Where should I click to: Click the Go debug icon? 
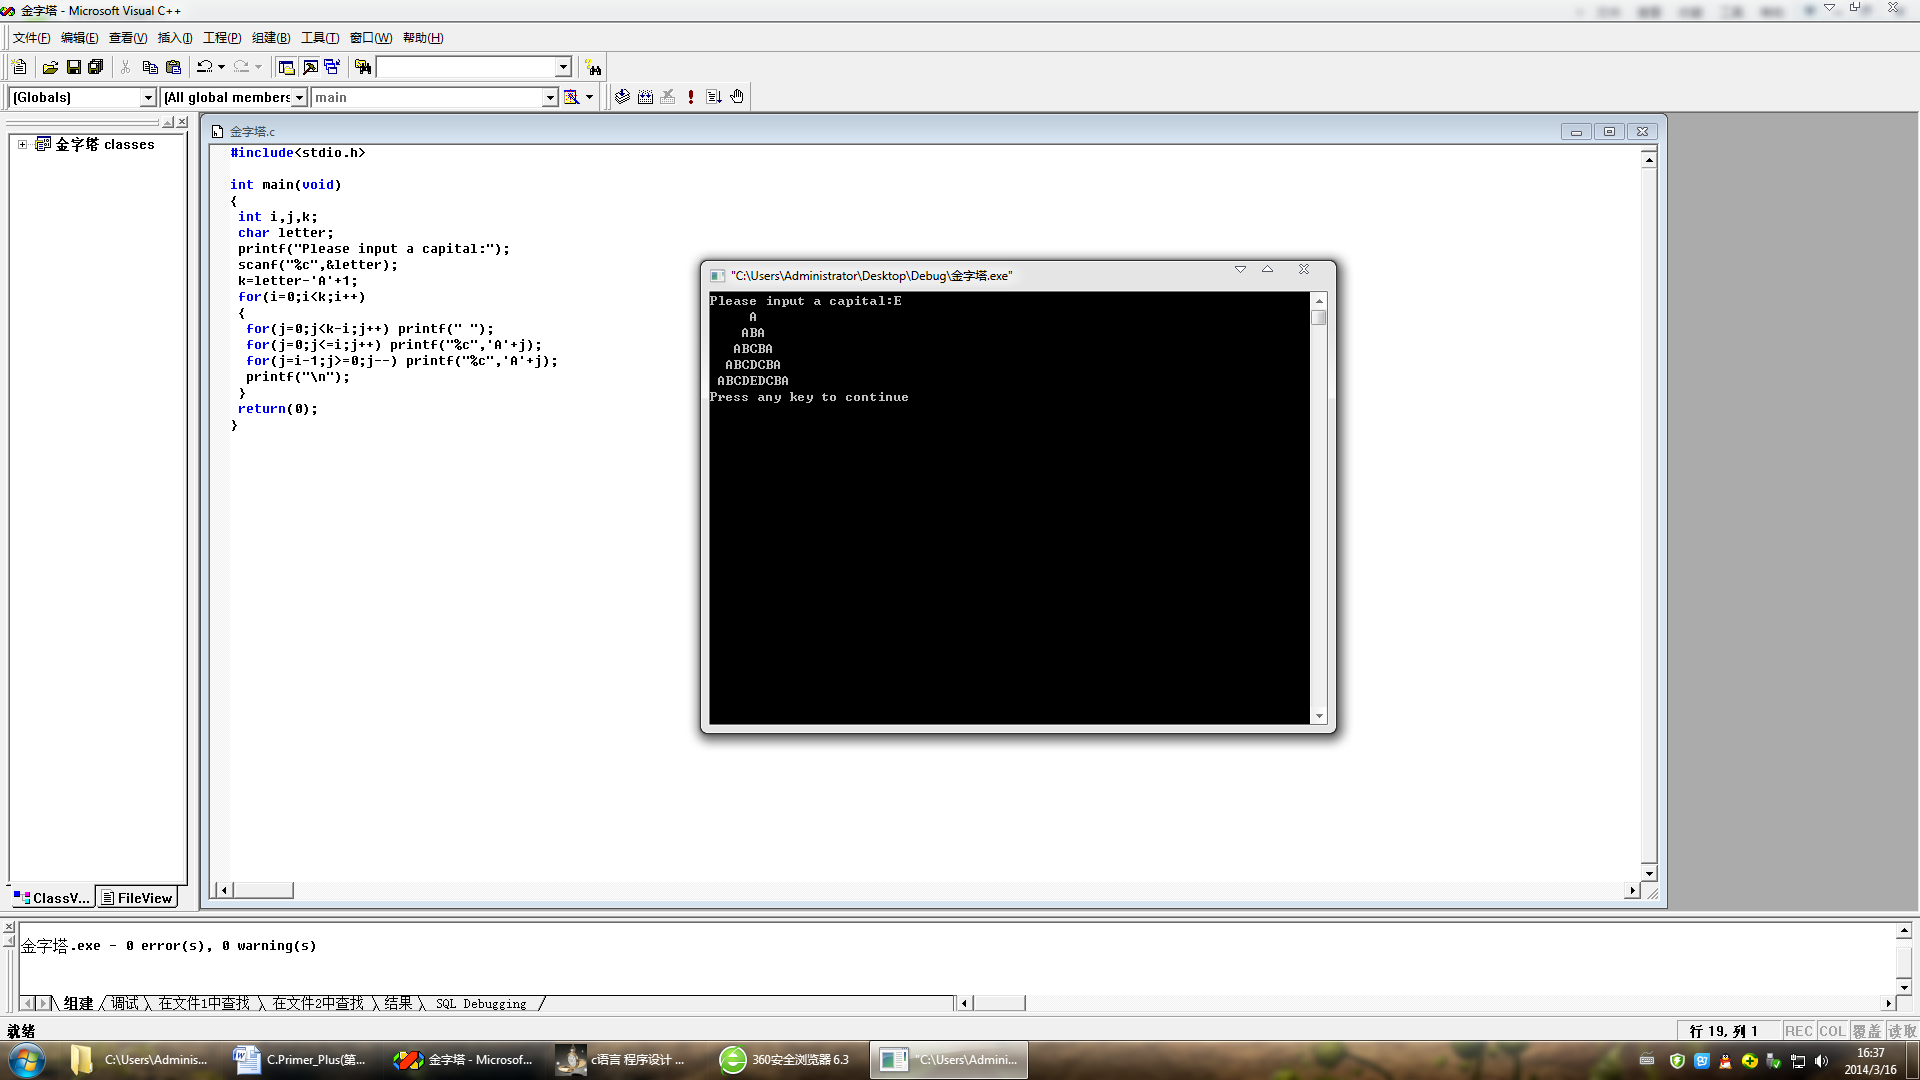pos(714,97)
